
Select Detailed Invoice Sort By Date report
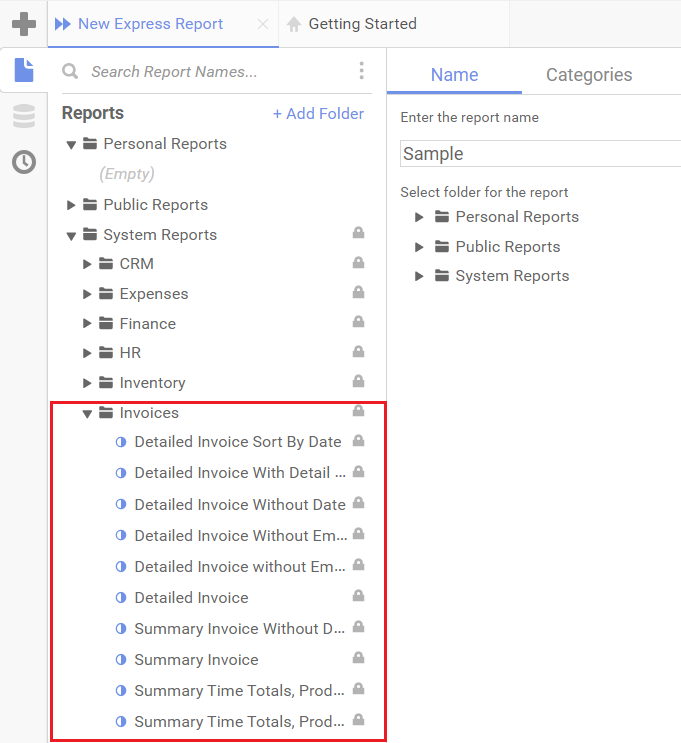pyautogui.click(x=238, y=442)
